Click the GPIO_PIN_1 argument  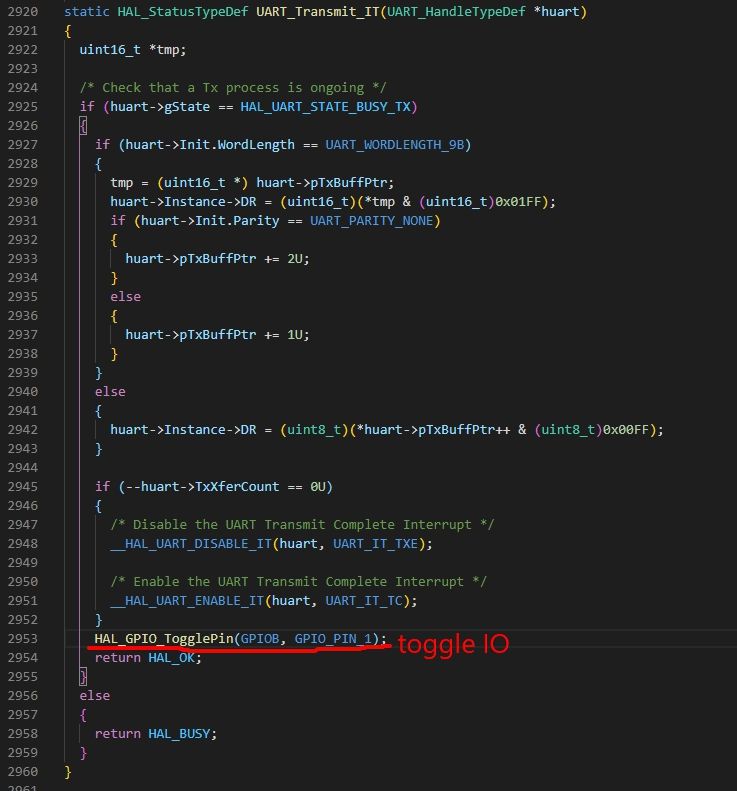tap(333, 639)
